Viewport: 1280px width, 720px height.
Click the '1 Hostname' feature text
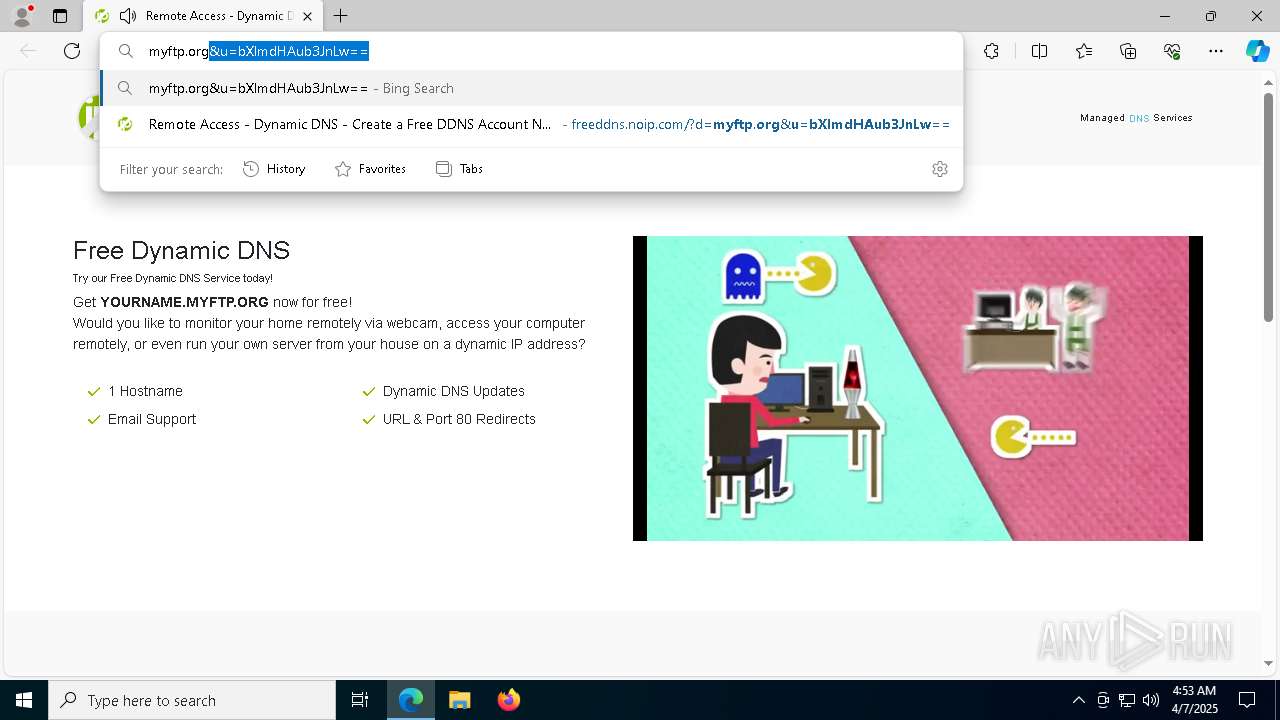[x=145, y=391]
